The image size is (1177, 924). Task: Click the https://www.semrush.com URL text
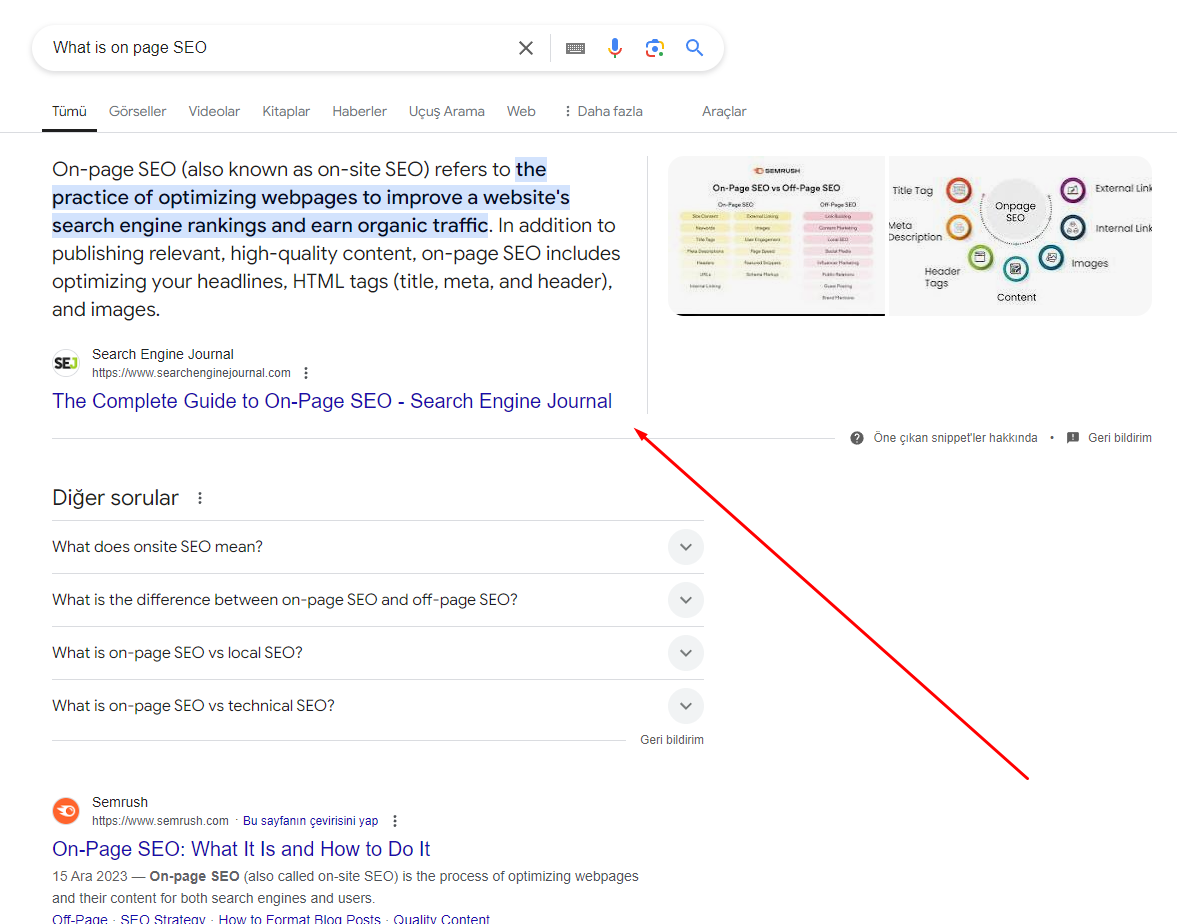160,821
